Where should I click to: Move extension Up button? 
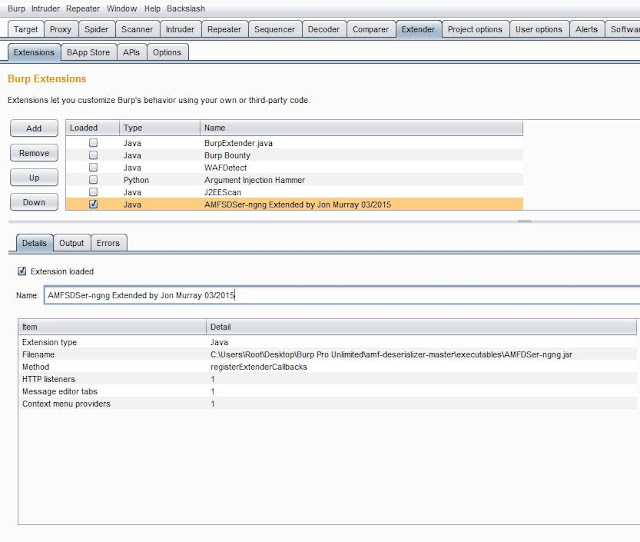tap(34, 178)
